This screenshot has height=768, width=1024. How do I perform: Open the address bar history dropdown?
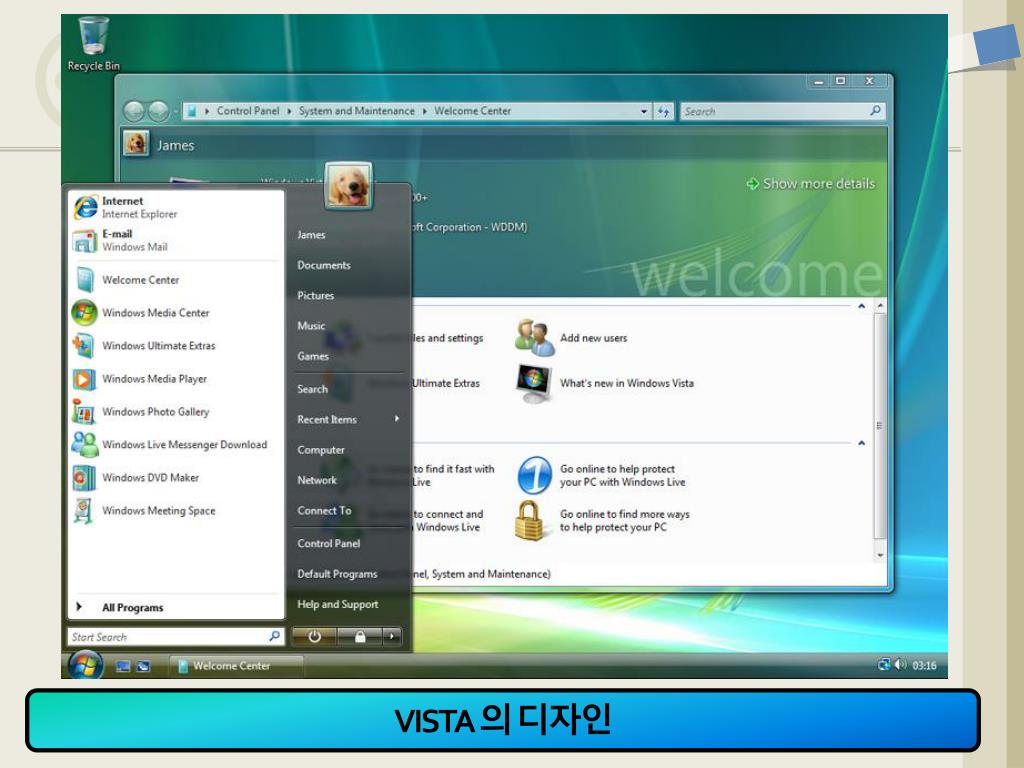[644, 112]
